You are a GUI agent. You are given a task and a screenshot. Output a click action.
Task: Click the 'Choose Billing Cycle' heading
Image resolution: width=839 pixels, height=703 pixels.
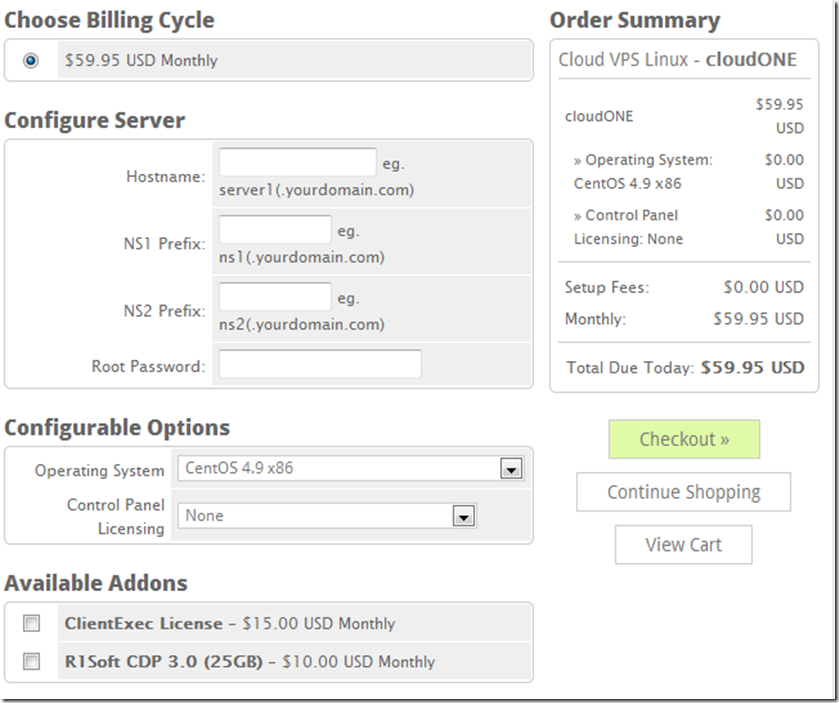[x=109, y=20]
